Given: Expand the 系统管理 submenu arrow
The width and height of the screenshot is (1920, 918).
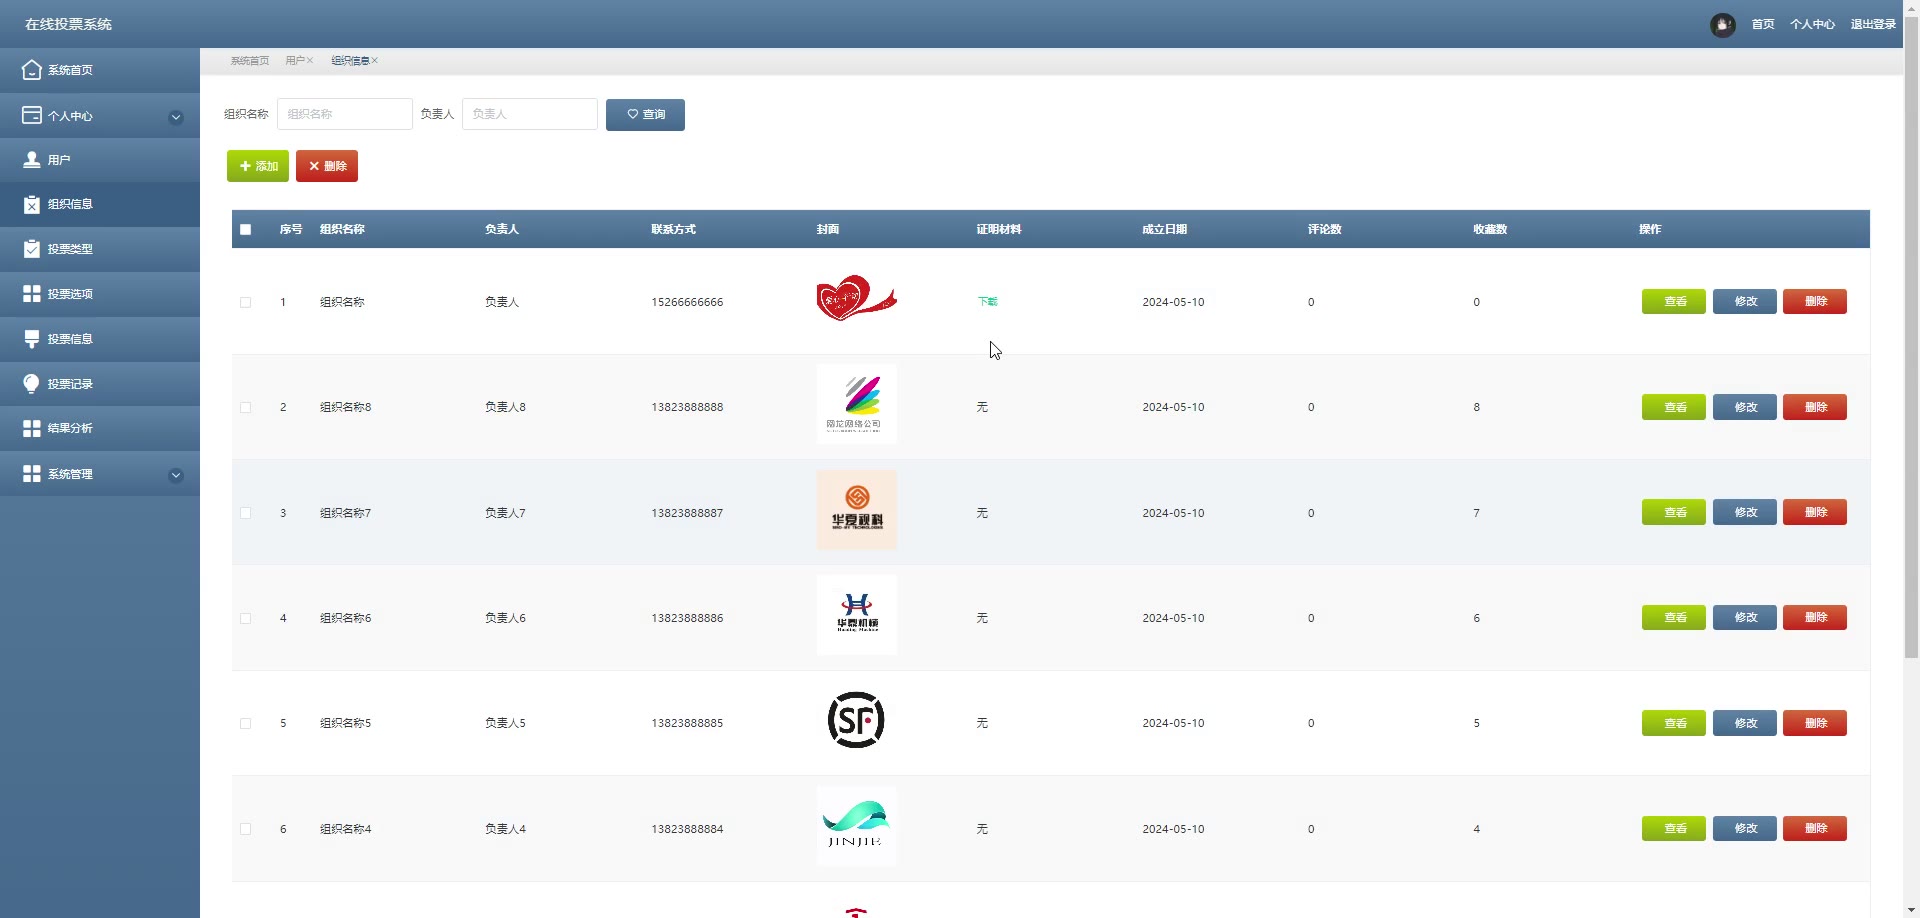Looking at the screenshot, I should tap(176, 475).
